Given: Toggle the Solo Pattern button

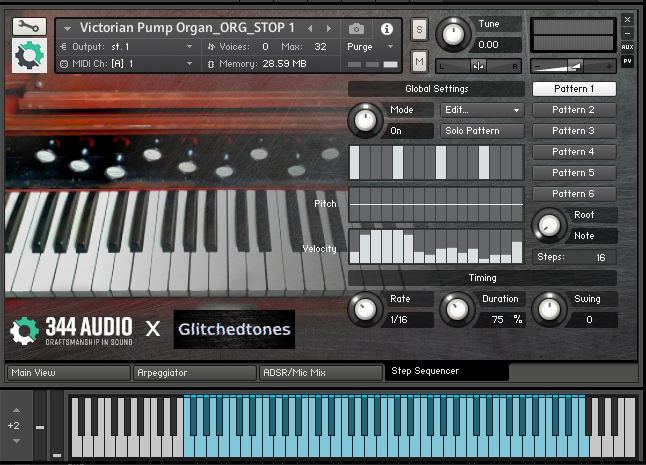Looking at the screenshot, I should point(483,131).
